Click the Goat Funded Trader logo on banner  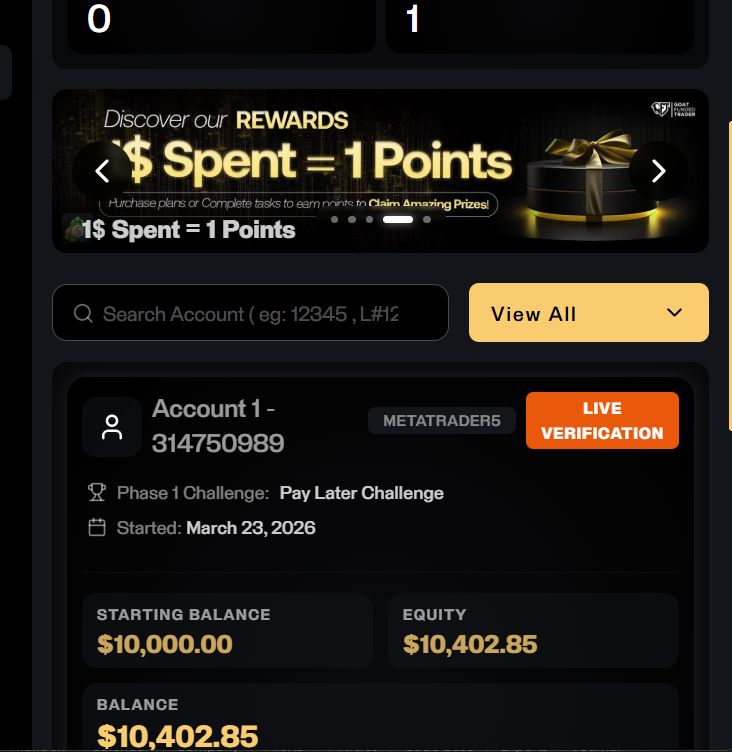pyautogui.click(x=673, y=110)
